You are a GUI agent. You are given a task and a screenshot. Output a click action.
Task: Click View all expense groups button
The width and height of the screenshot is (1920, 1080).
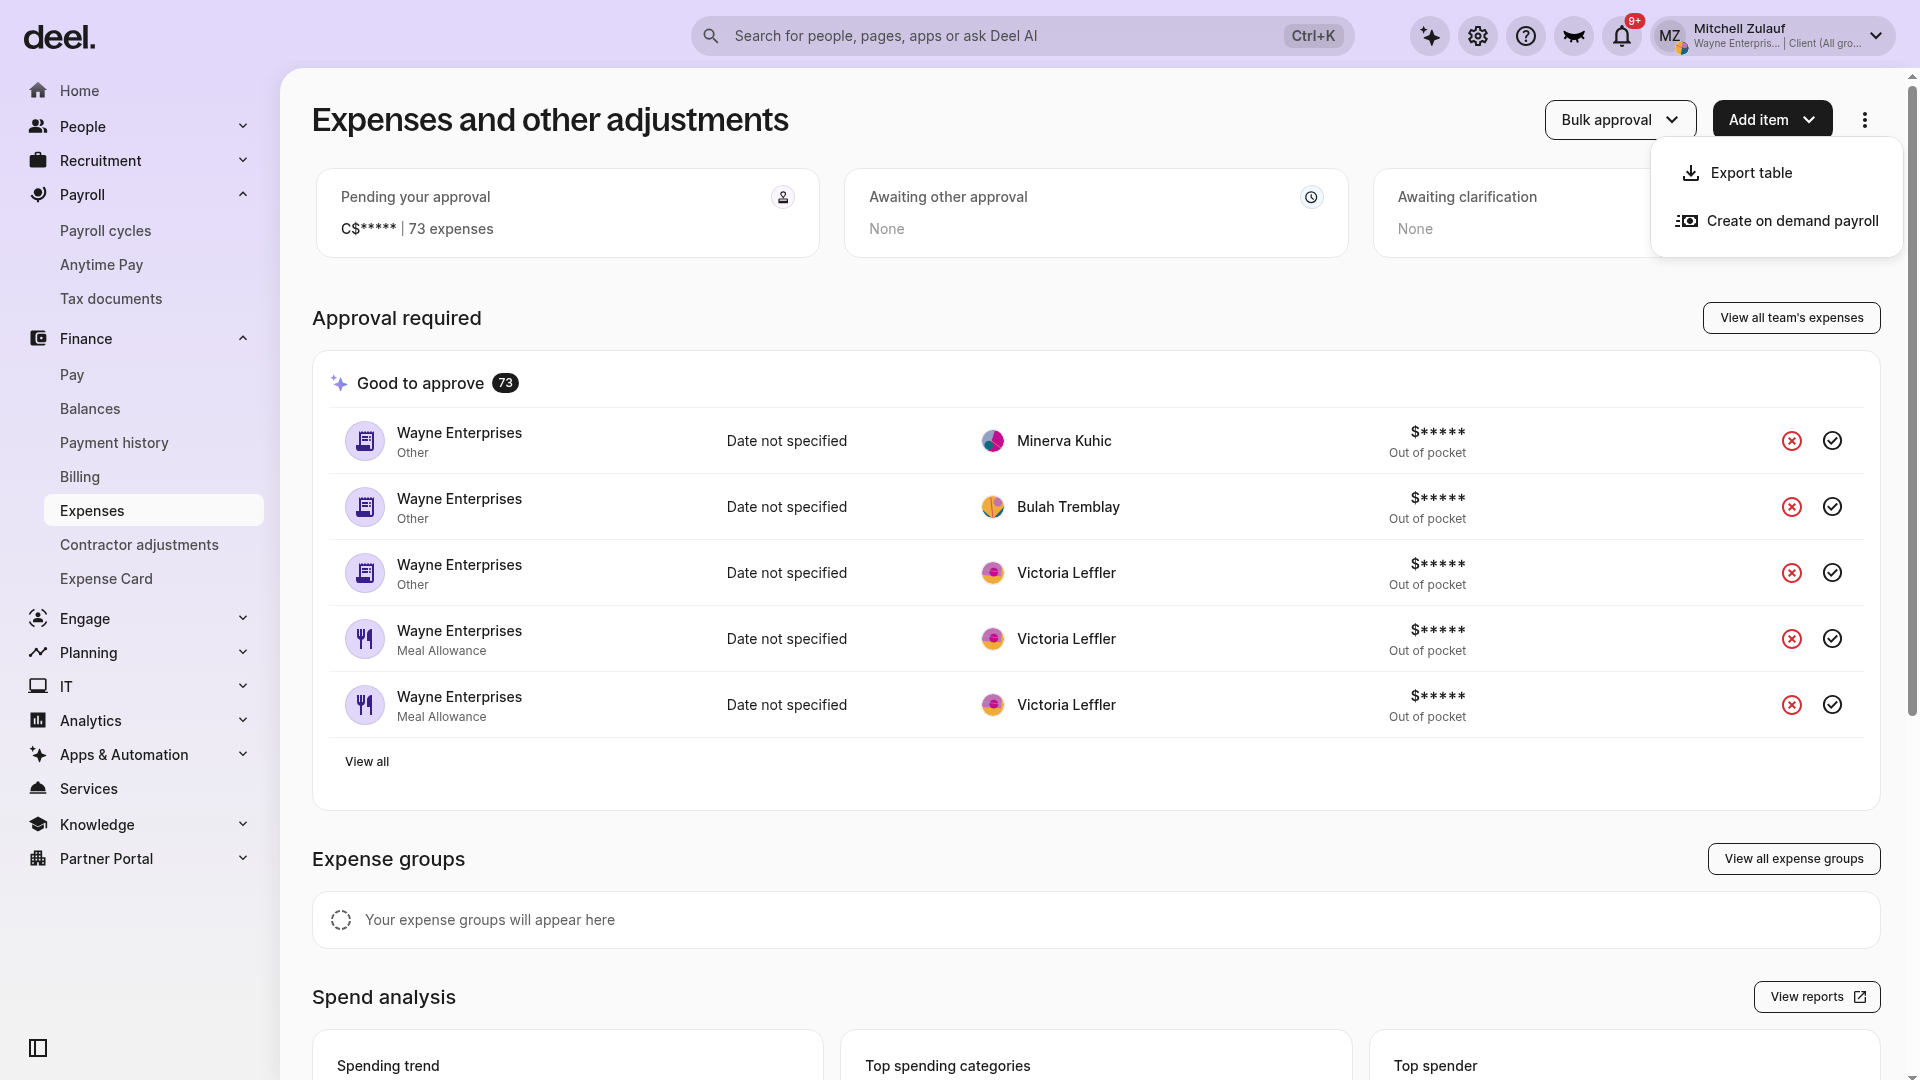pyautogui.click(x=1794, y=859)
